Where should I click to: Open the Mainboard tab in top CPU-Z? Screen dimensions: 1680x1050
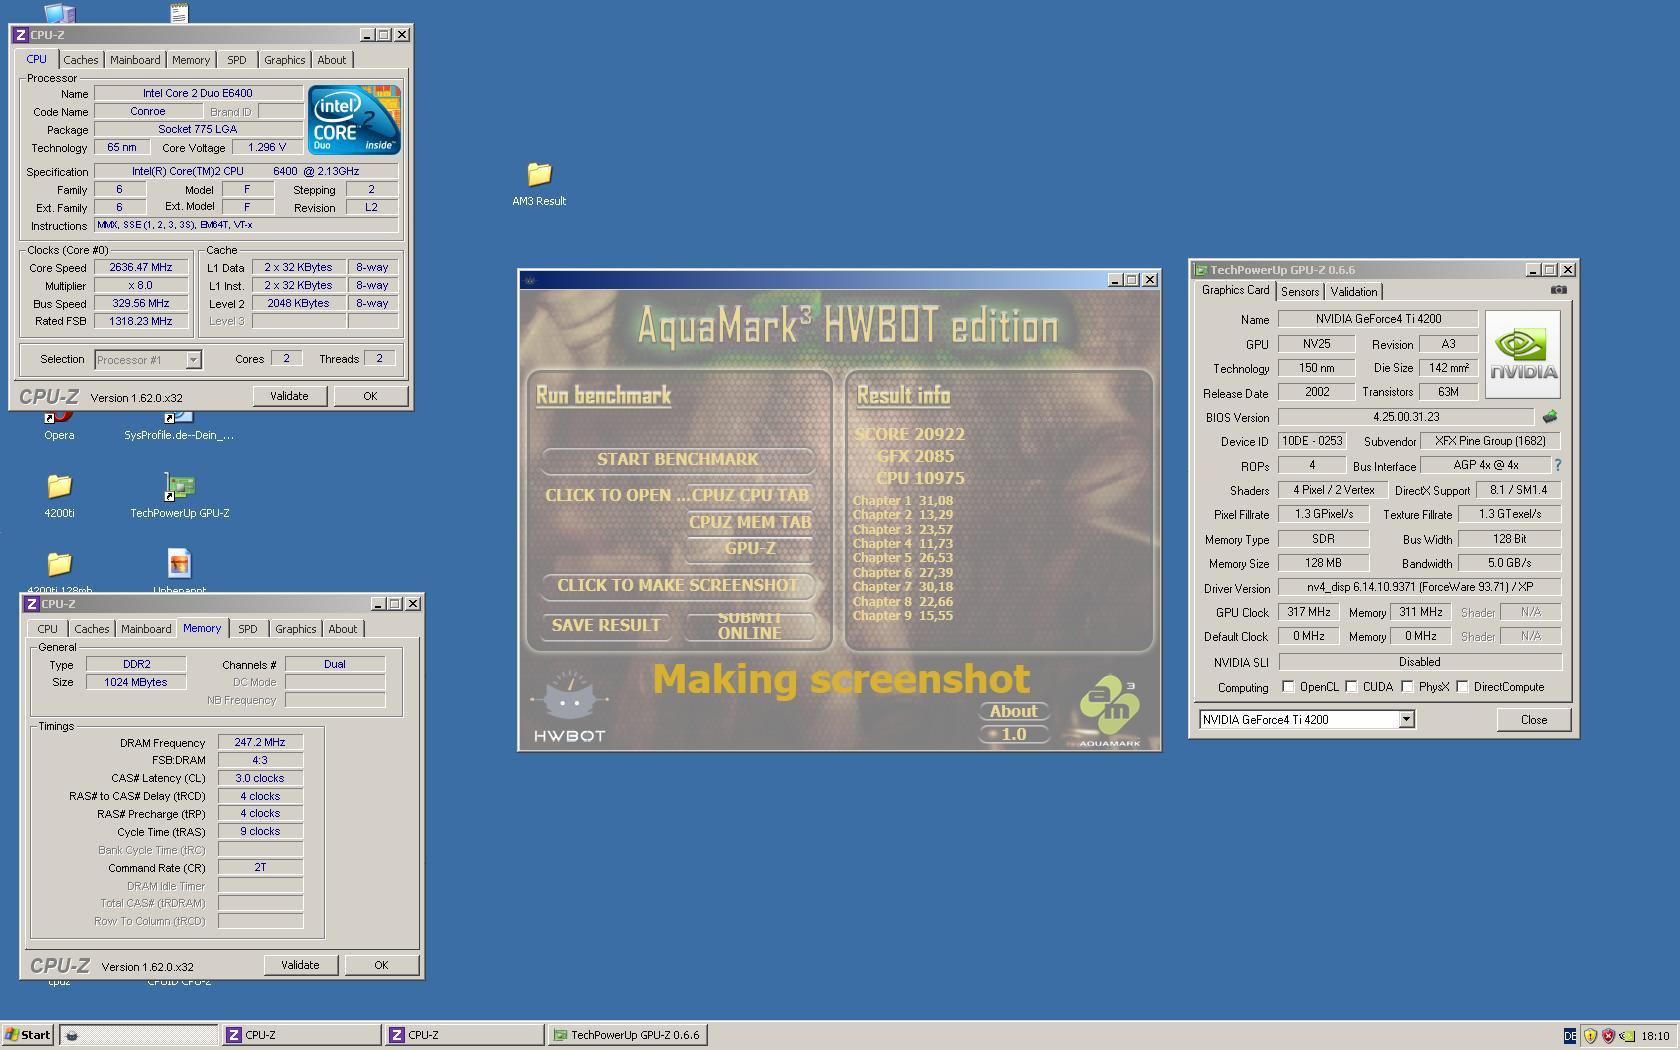tap(135, 60)
